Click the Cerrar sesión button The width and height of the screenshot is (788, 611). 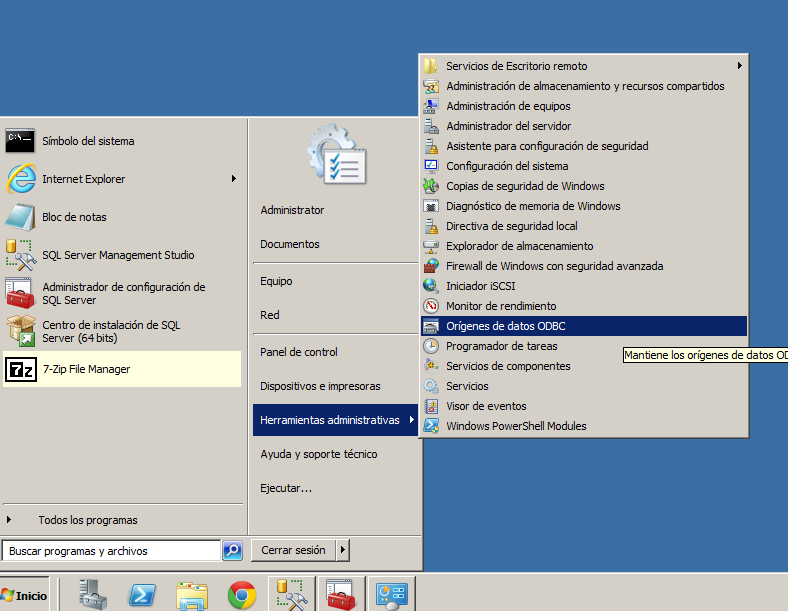pyautogui.click(x=293, y=550)
